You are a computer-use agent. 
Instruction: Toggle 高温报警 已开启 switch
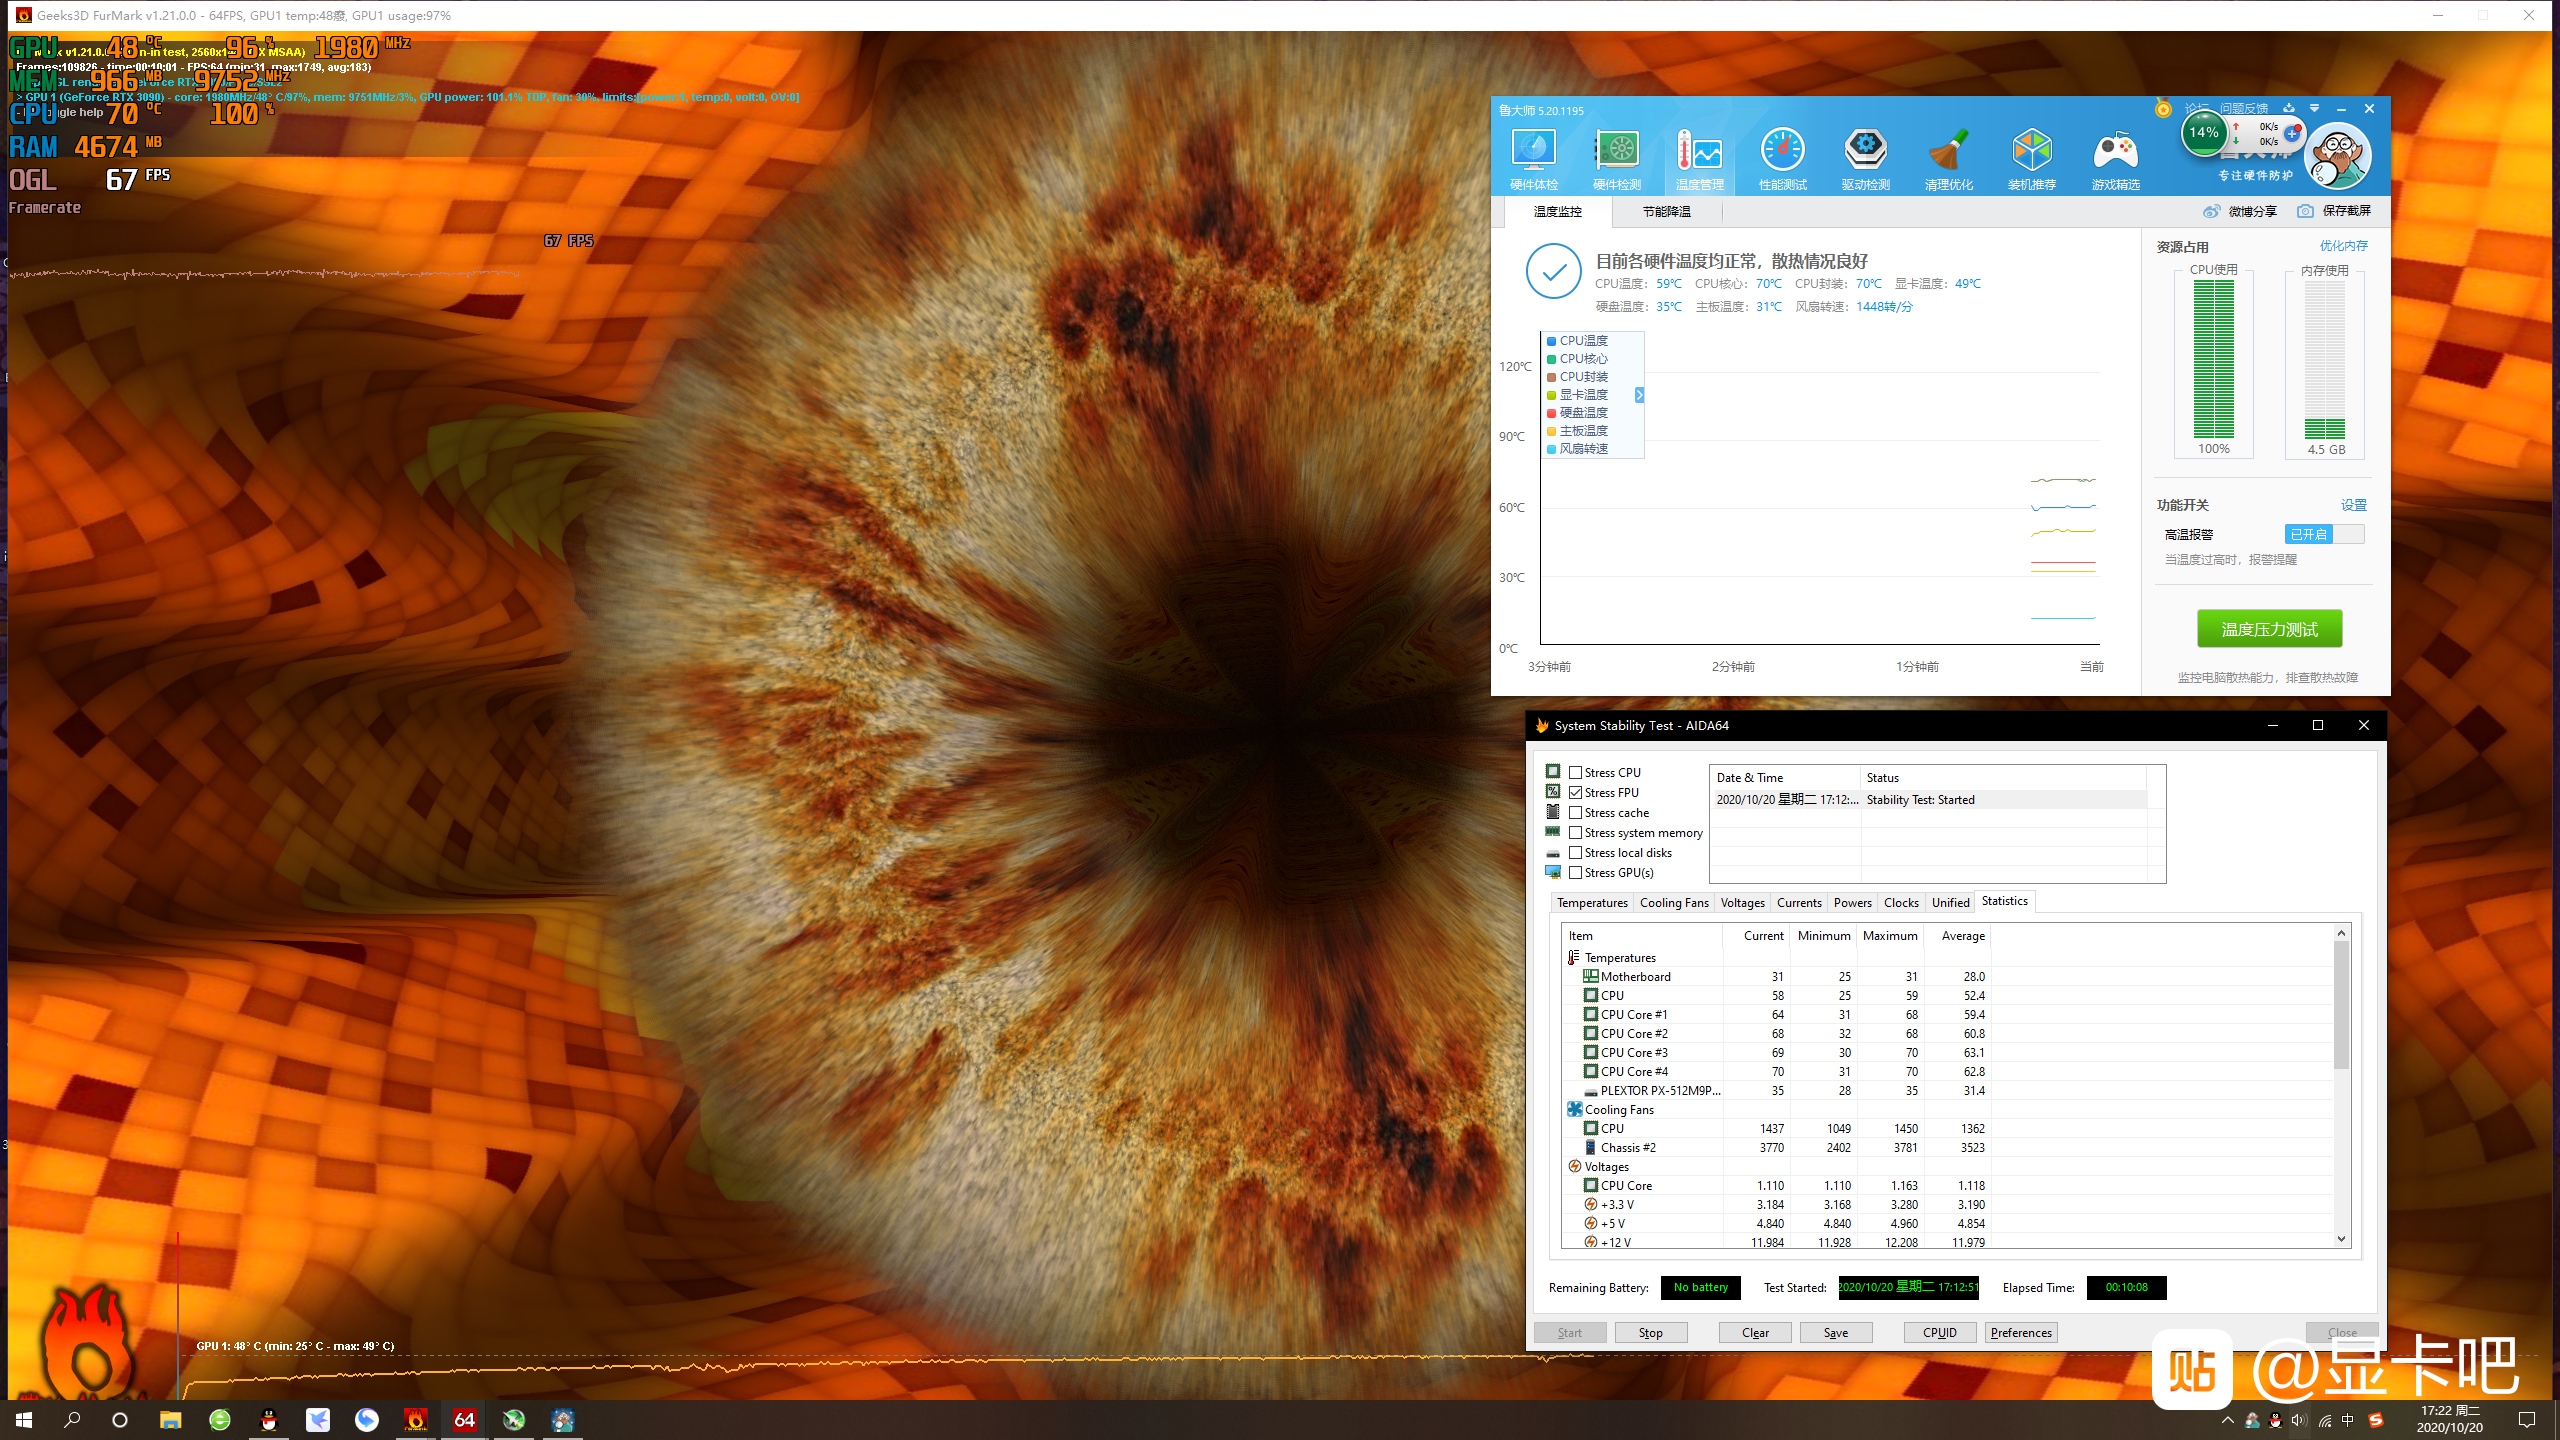[x=2324, y=534]
